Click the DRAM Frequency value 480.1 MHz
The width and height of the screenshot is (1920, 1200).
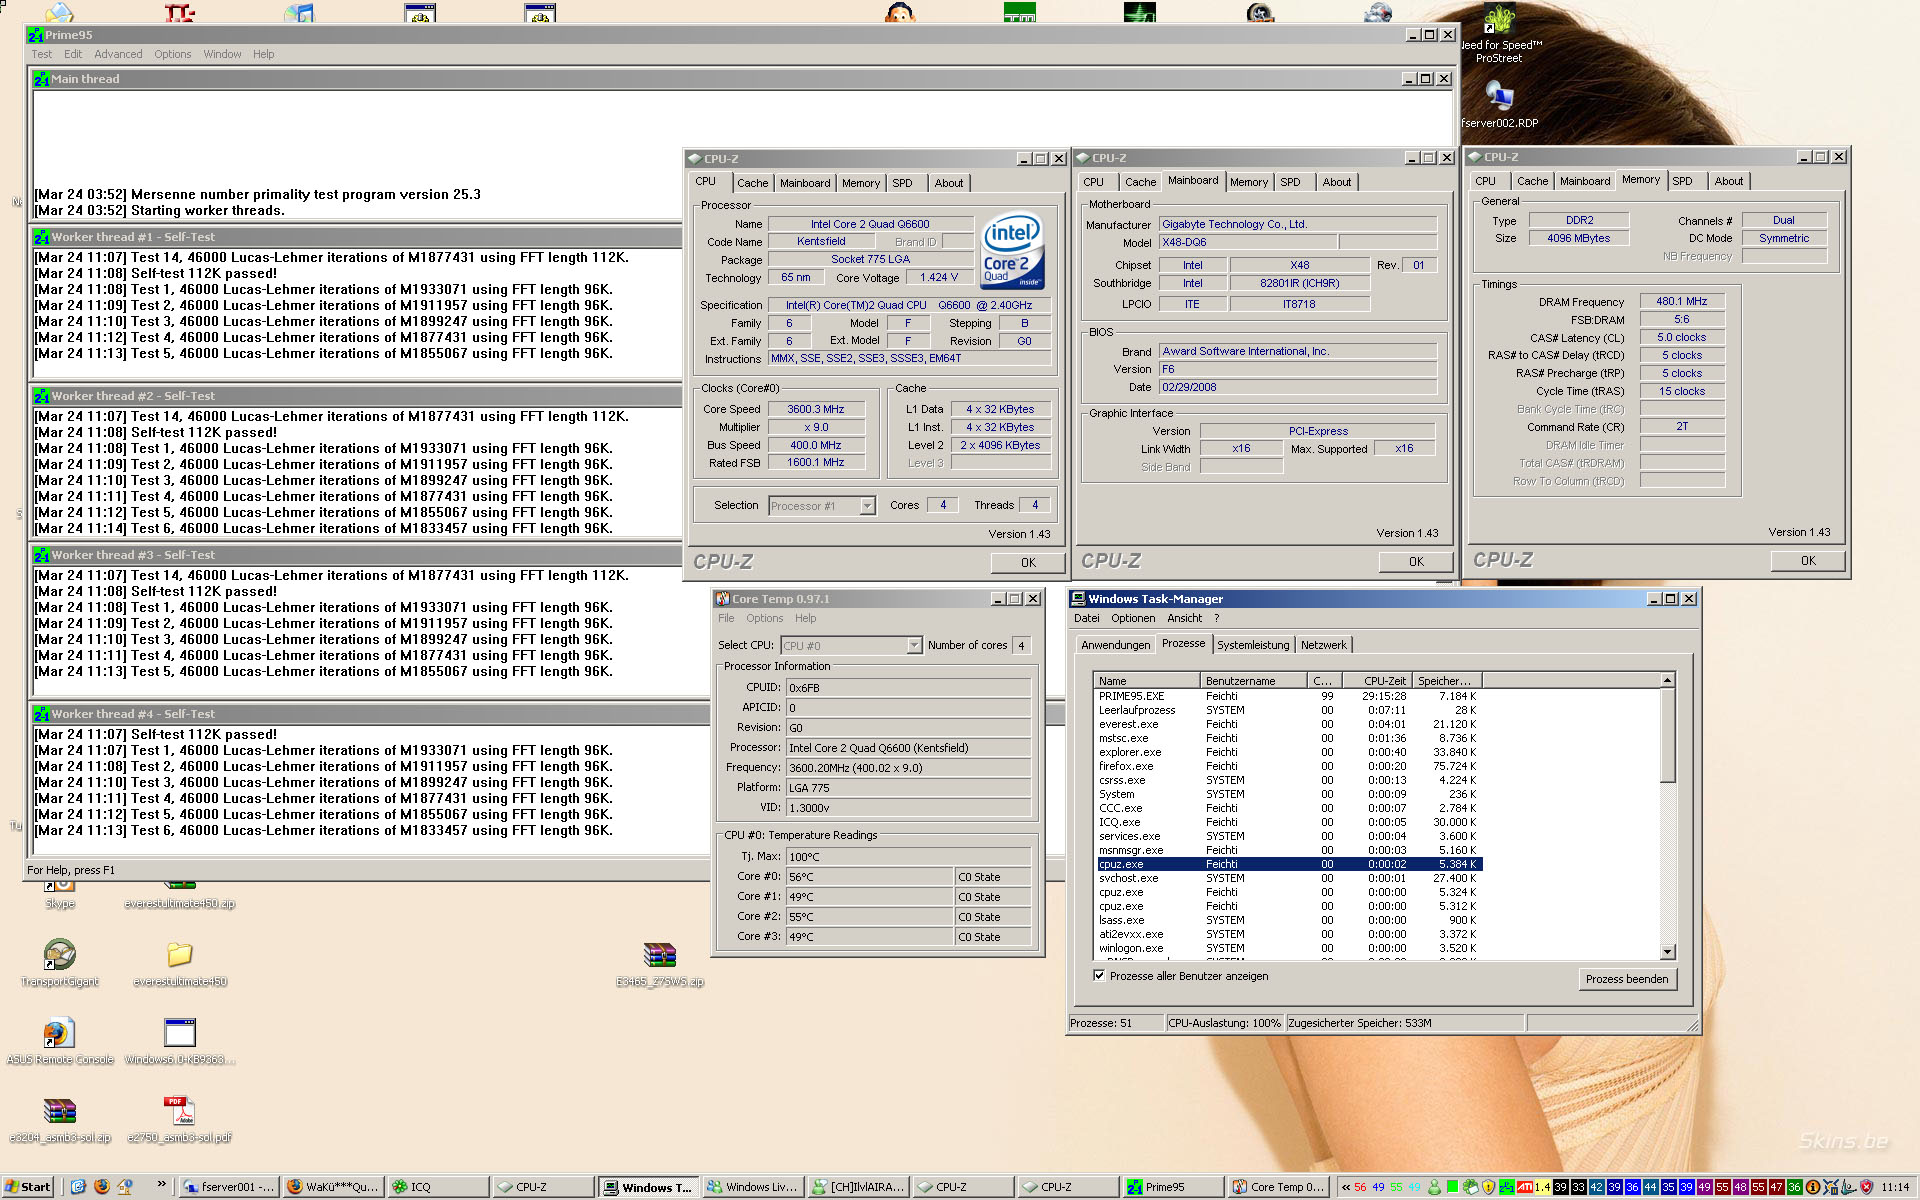(x=1682, y=301)
